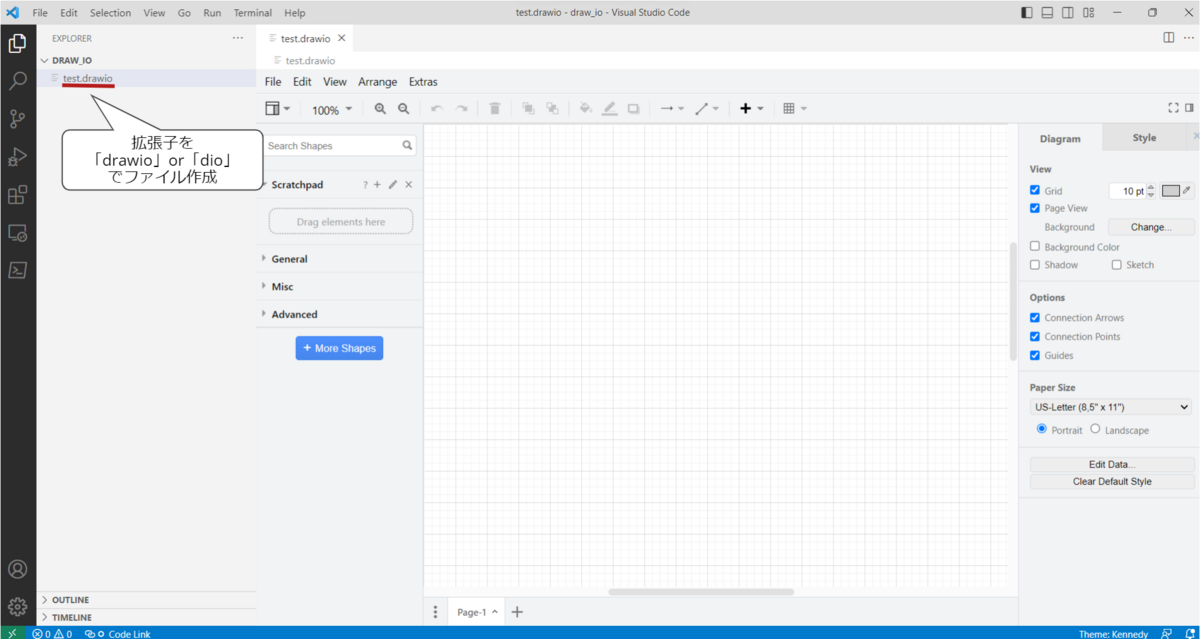Image resolution: width=1200 pixels, height=639 pixels.
Task: Split the editor to the right
Action: pyautogui.click(x=1168, y=38)
